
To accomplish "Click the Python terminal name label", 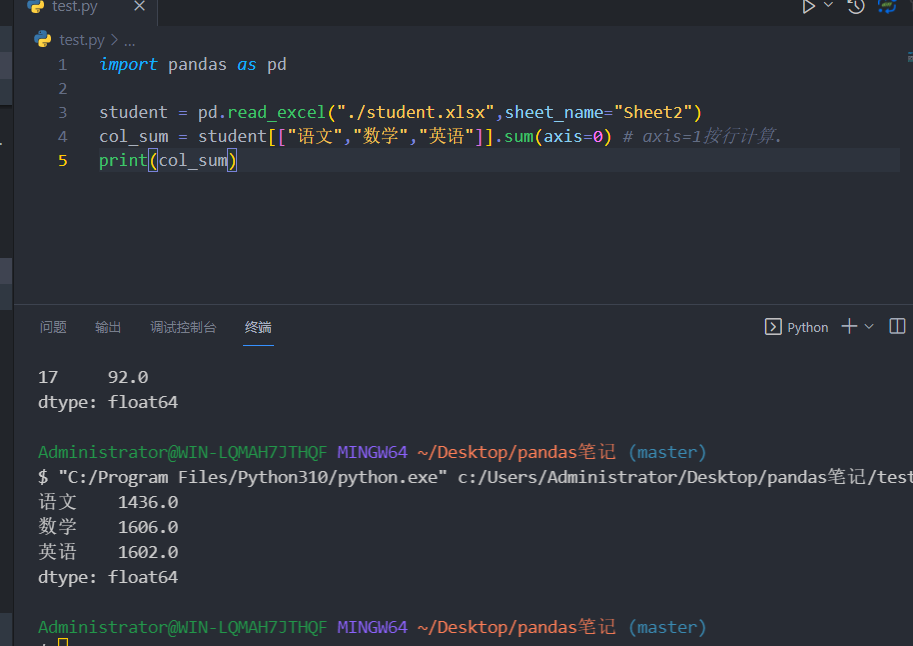I will pyautogui.click(x=807, y=327).
